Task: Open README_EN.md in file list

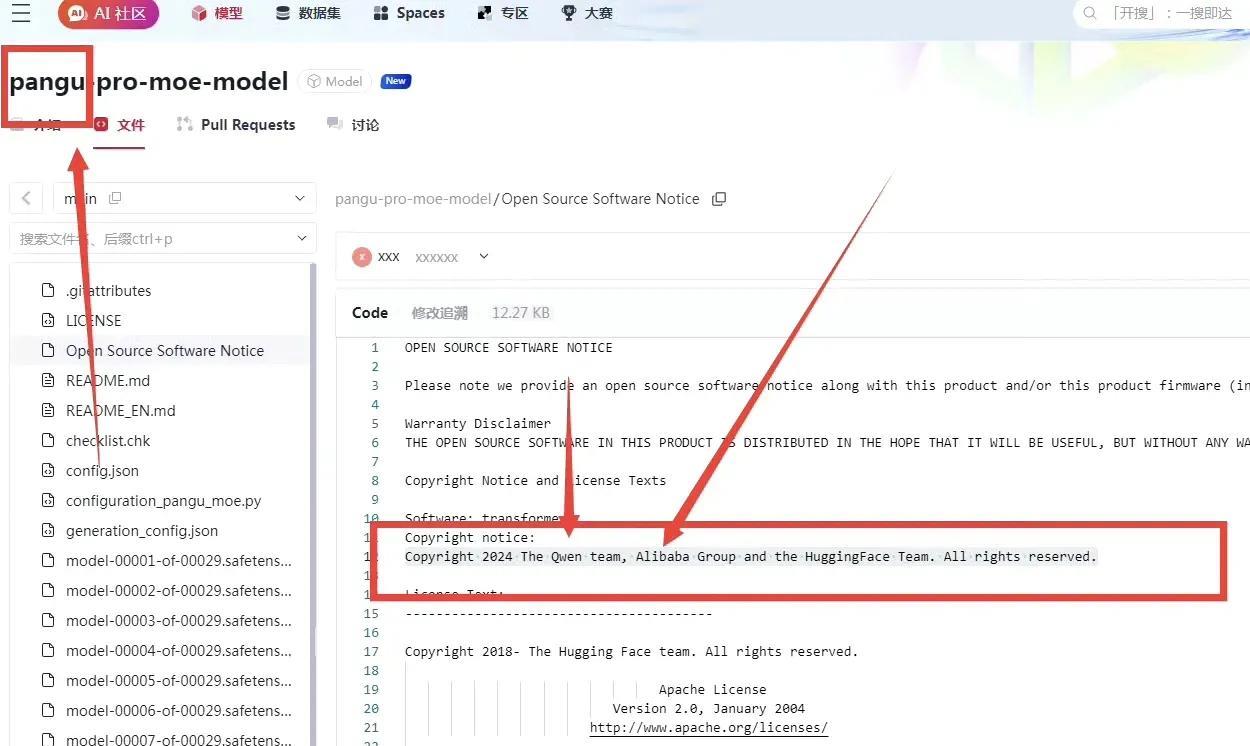Action: (121, 411)
